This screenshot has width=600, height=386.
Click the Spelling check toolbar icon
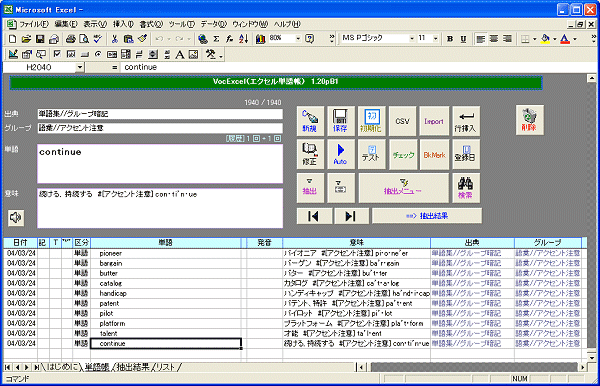97,39
